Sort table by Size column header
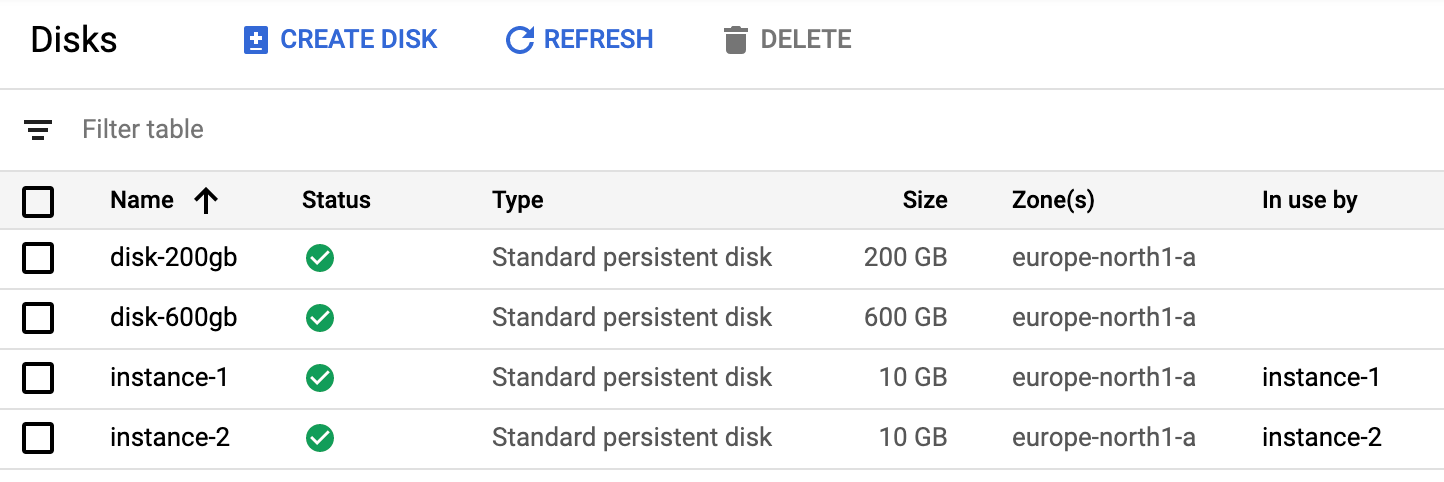This screenshot has height=482, width=1444. (x=924, y=200)
